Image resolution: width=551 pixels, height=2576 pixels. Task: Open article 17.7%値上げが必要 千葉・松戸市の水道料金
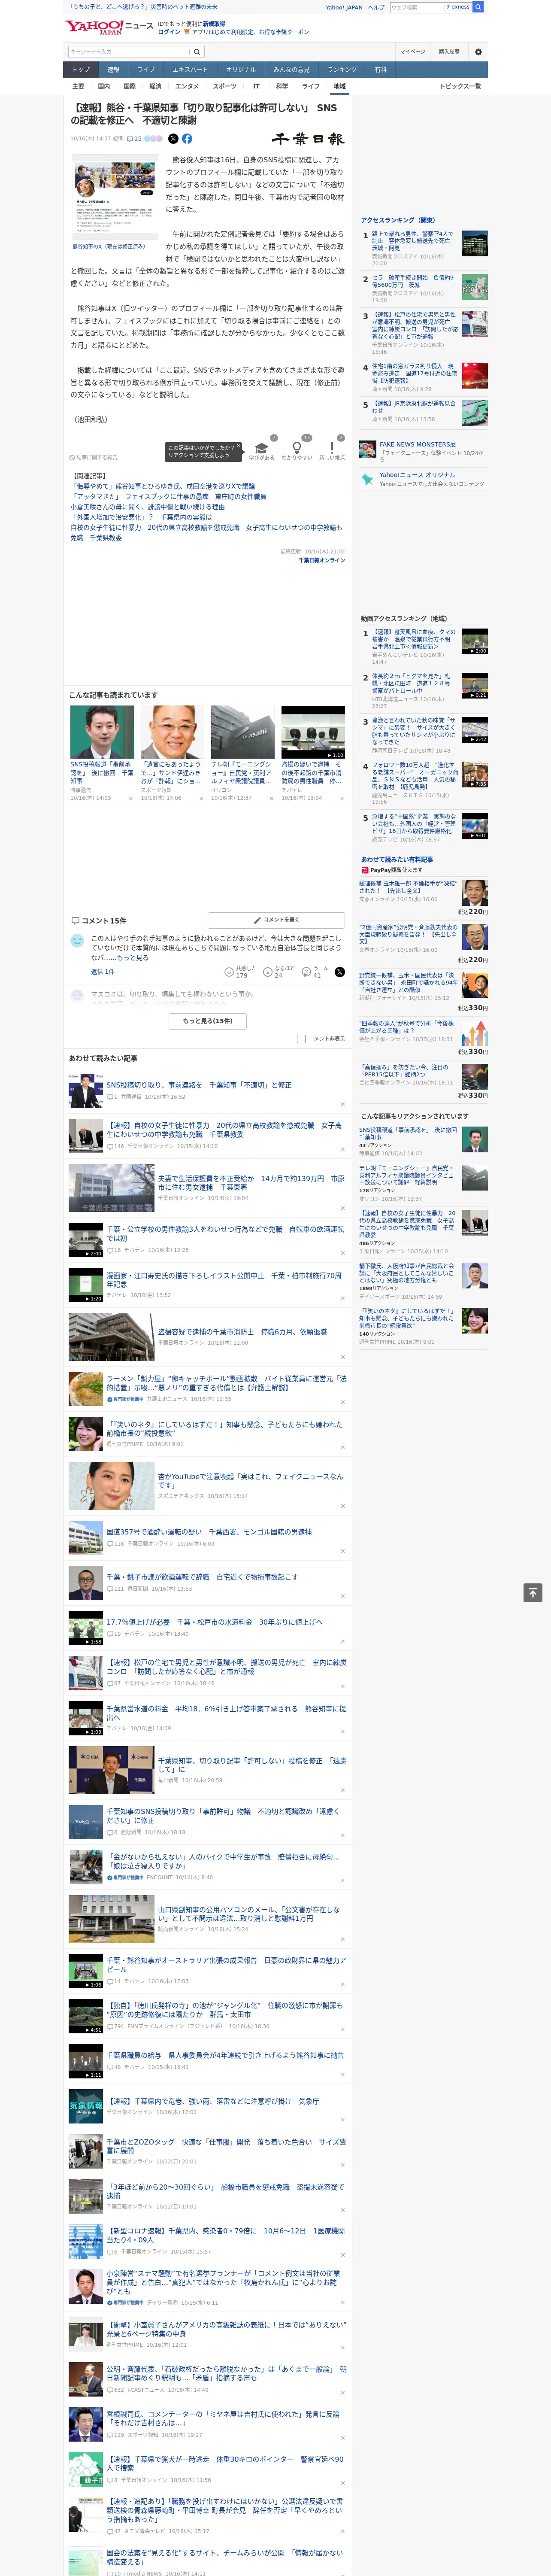pos(214,1622)
